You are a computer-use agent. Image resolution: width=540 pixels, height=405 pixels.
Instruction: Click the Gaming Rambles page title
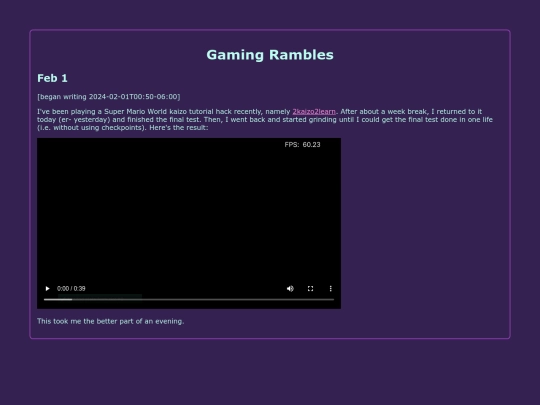(x=270, y=55)
